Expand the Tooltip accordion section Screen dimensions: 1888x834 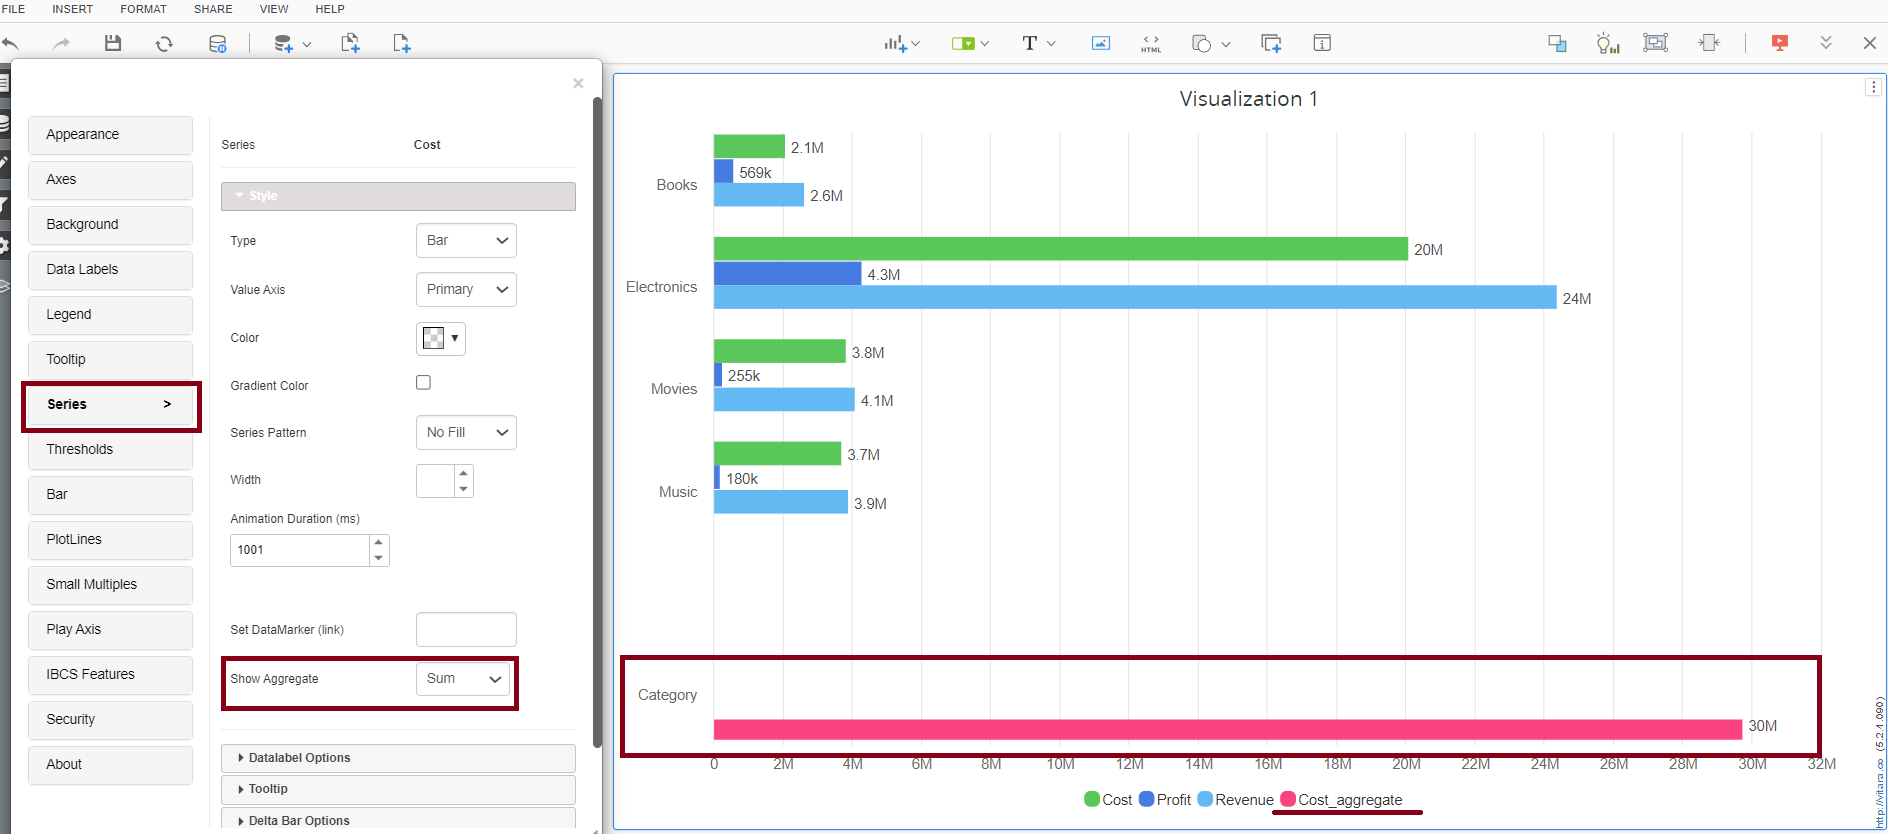point(398,789)
